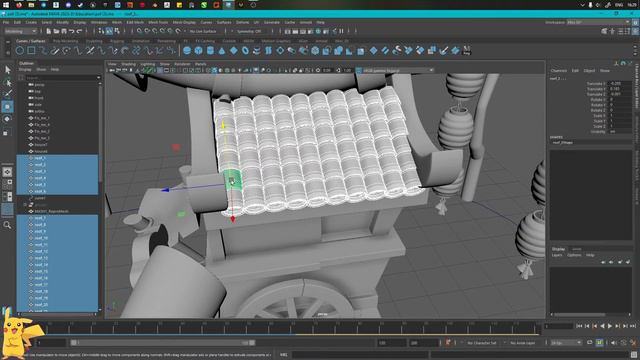Switch to the Rigging shelf tab
The width and height of the screenshot is (640, 360).
coord(117,41)
